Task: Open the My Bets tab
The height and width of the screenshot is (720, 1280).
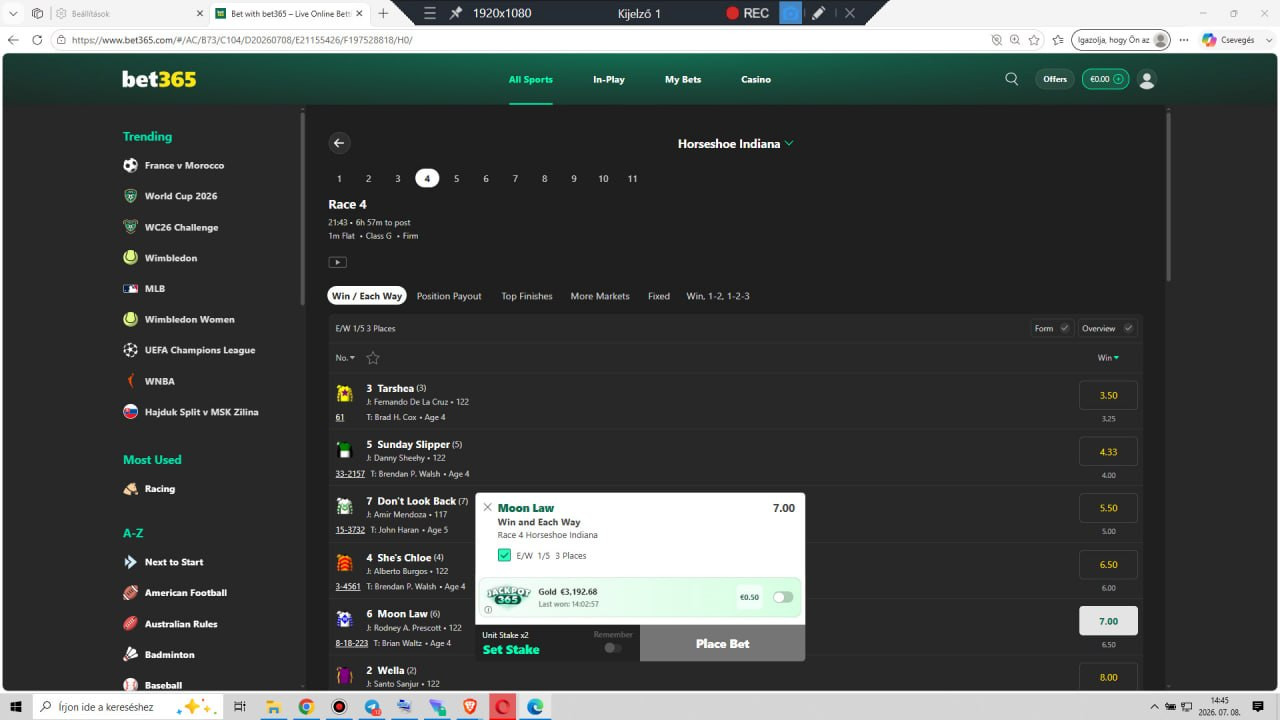Action: pos(683,79)
